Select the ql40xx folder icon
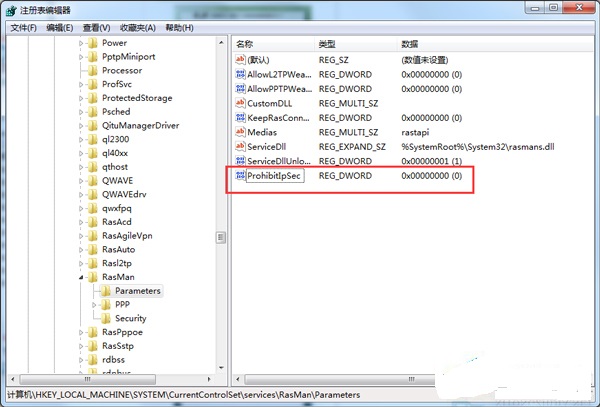600x407 pixels. (x=93, y=153)
